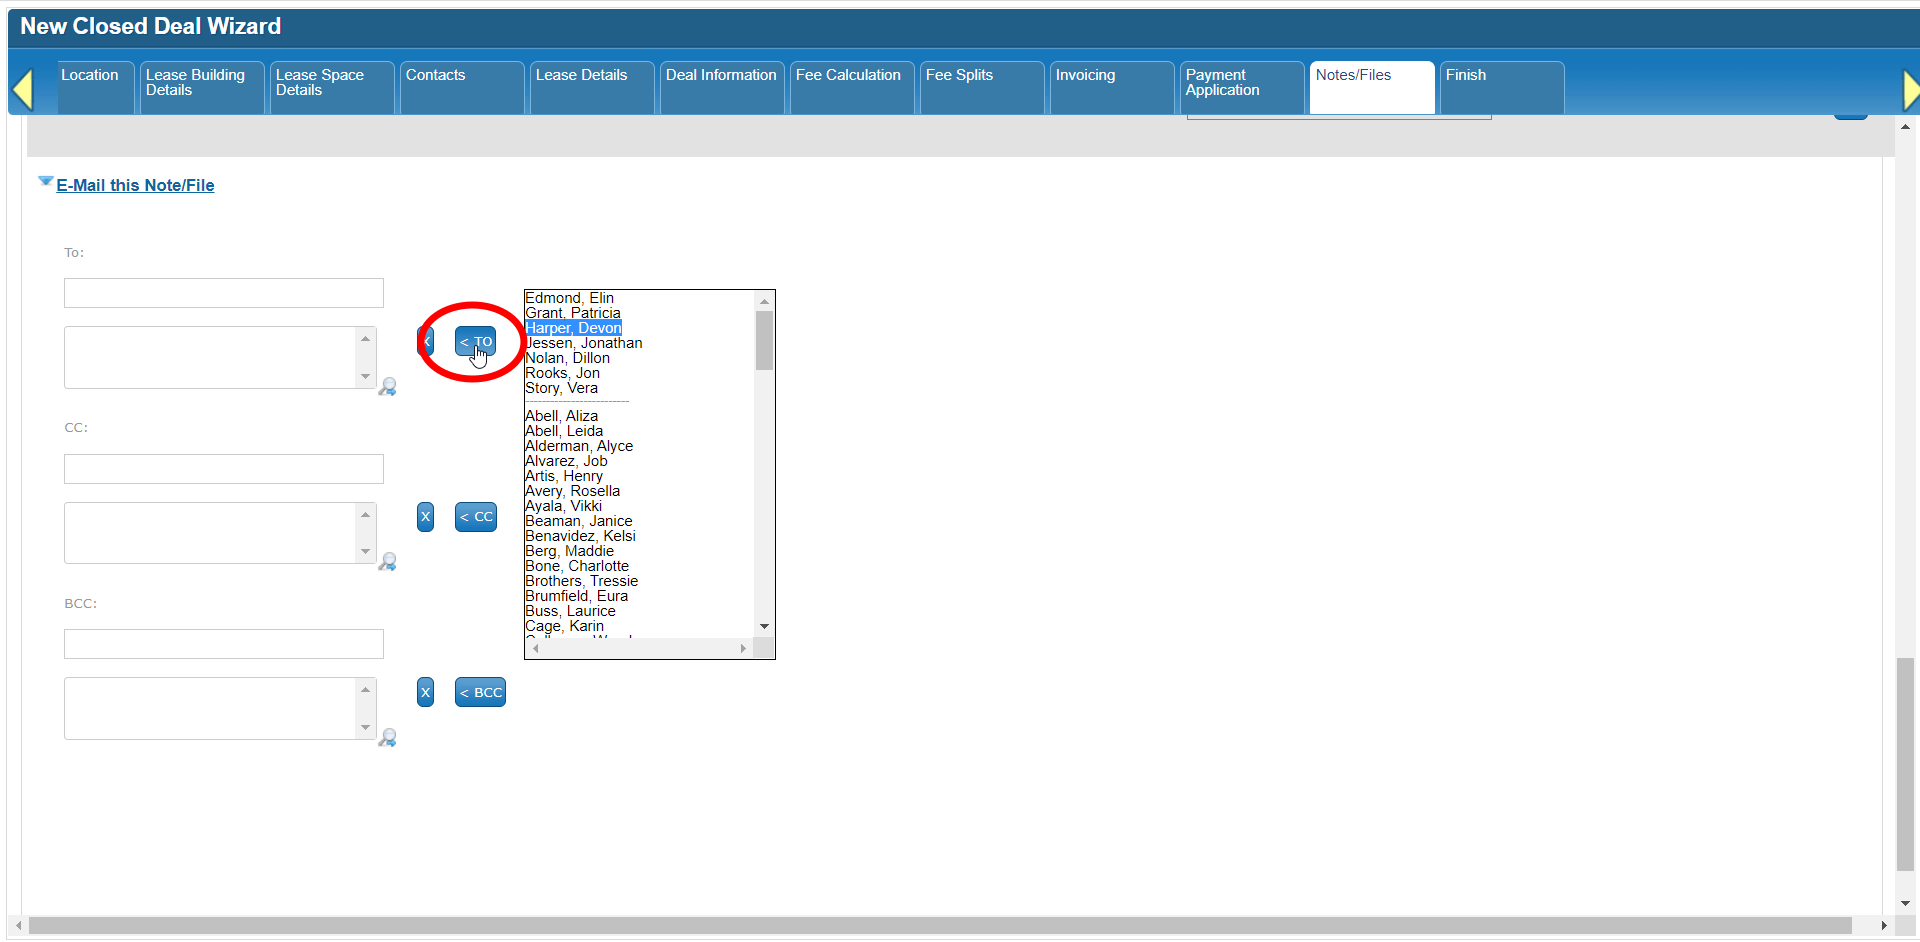Click the lookup magnifier beside BCC recipients box
Viewport: 1920px width, 942px height.
(388, 738)
